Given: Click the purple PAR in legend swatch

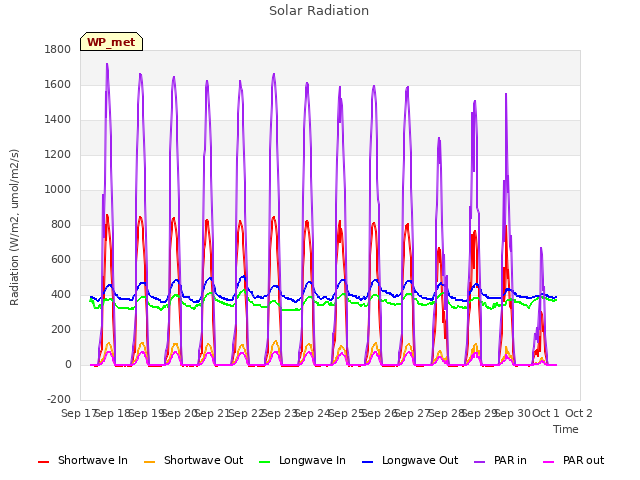Looking at the screenshot, I should pos(480,462).
